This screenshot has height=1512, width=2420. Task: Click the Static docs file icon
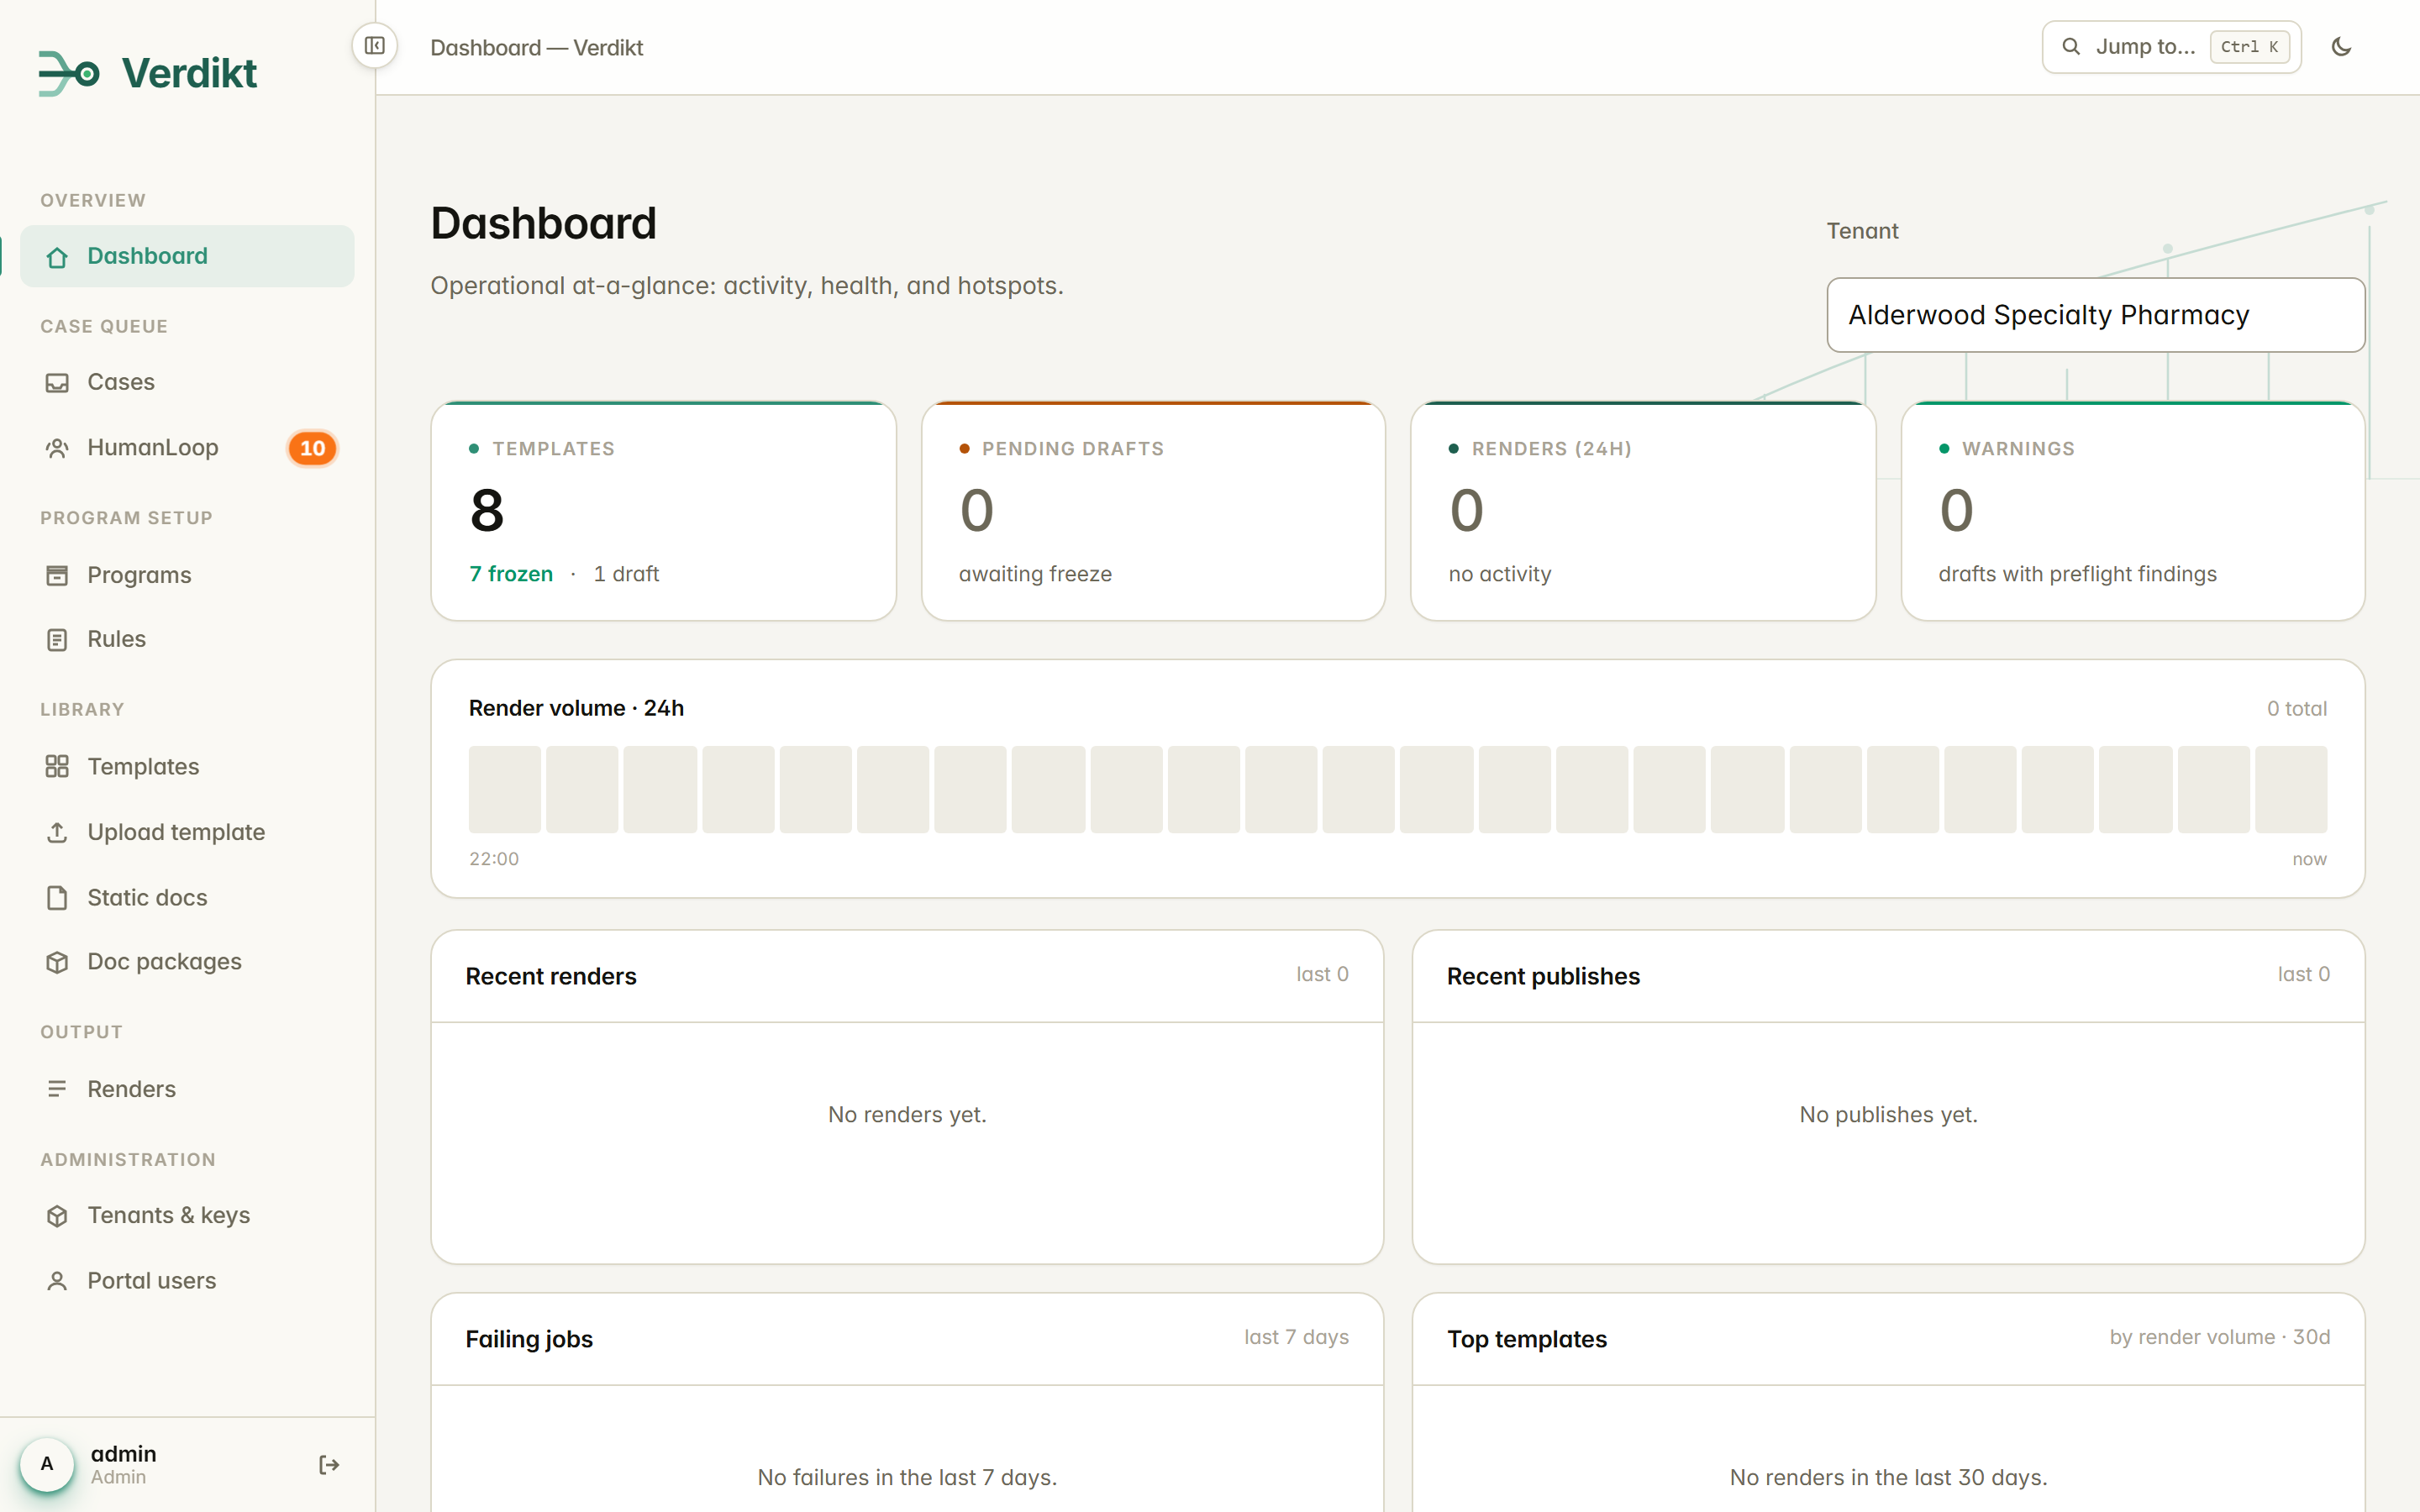(x=57, y=898)
